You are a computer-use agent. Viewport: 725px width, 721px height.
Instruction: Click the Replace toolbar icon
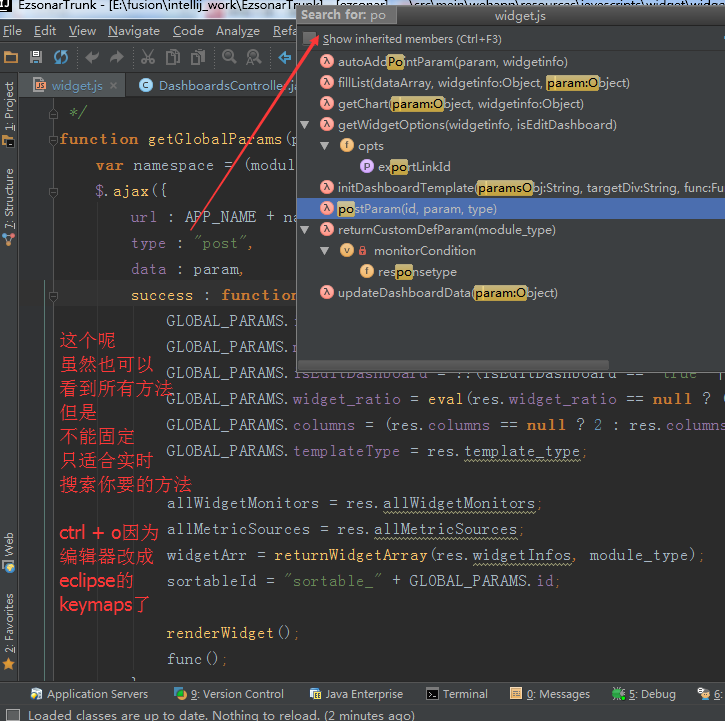point(253,57)
